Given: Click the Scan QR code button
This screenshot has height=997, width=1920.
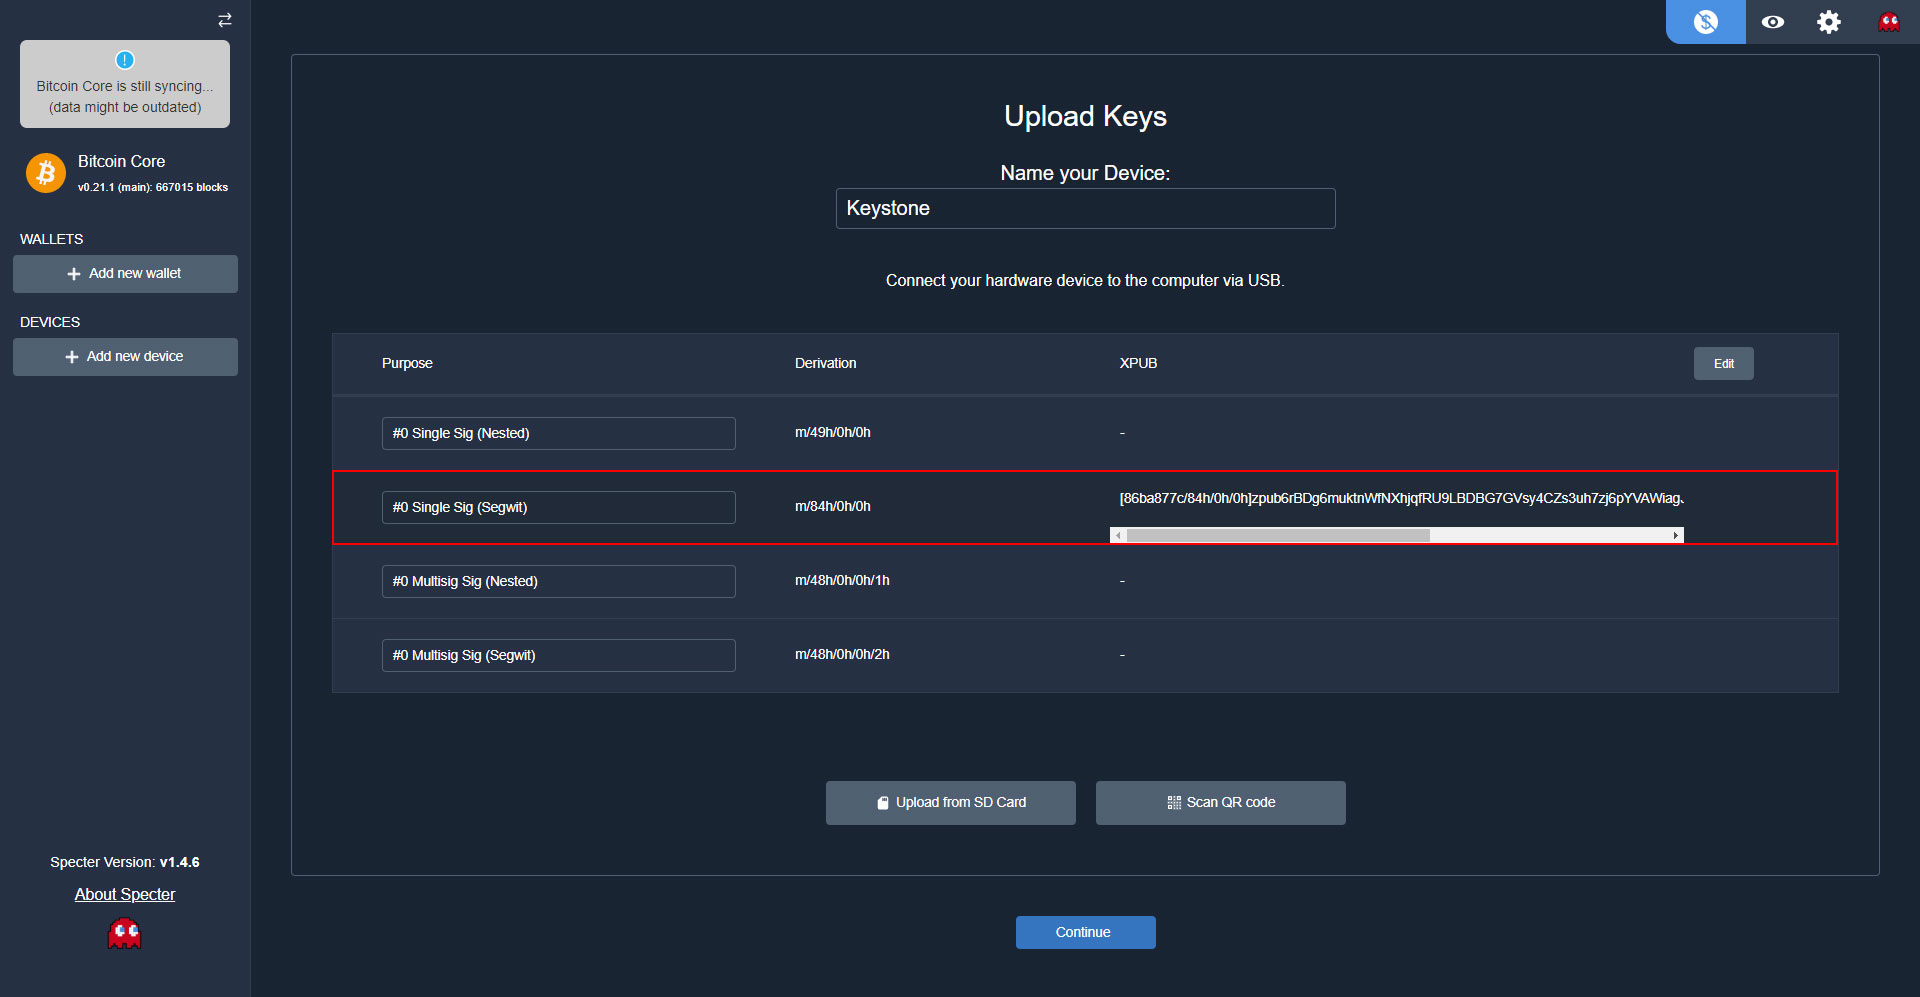Looking at the screenshot, I should pos(1220,803).
